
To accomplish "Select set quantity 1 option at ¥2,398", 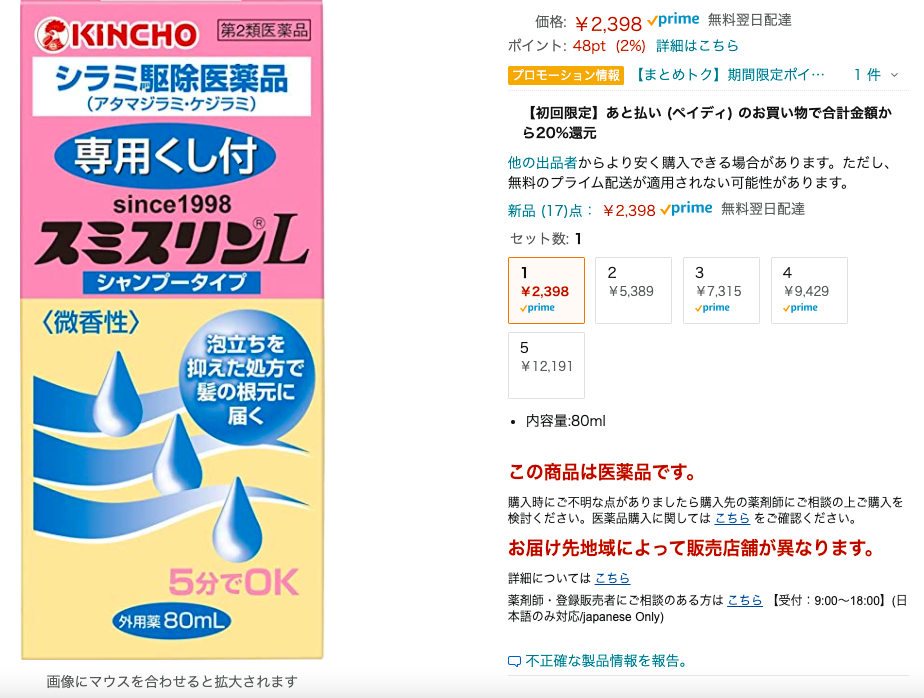I will [546, 290].
